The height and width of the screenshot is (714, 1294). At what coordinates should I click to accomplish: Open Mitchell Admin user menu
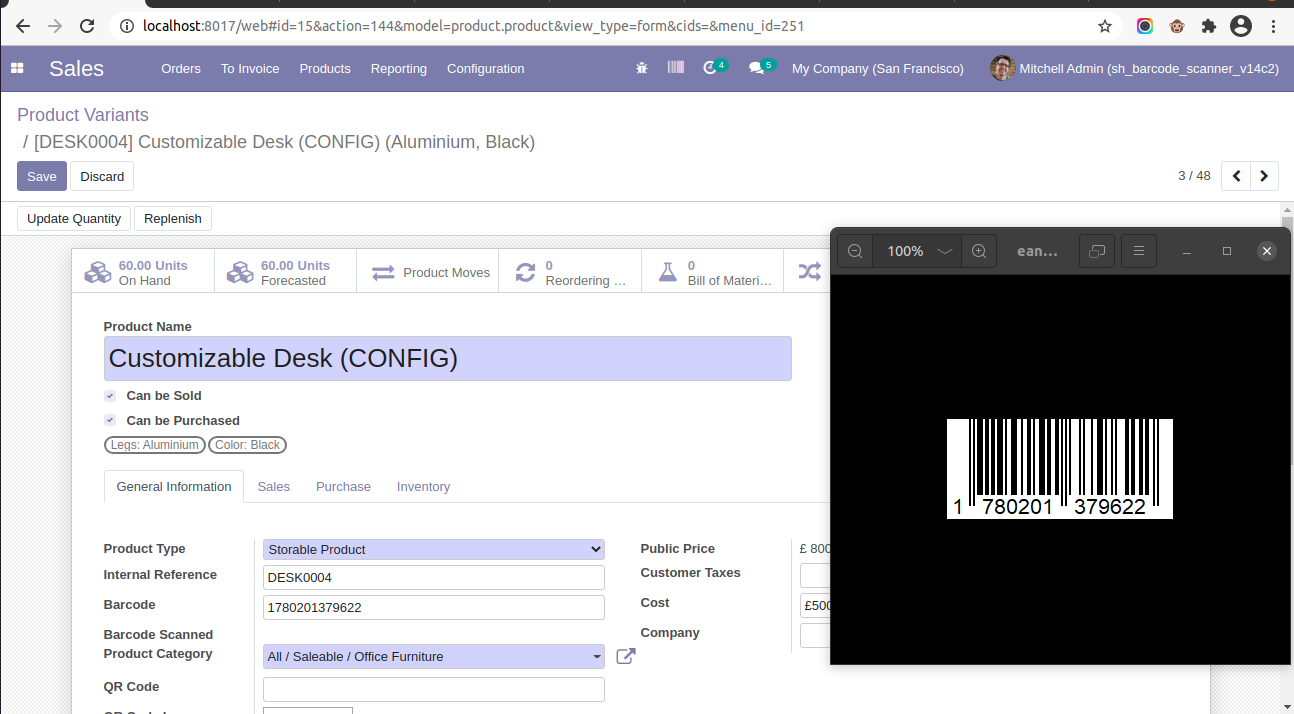click(1135, 68)
